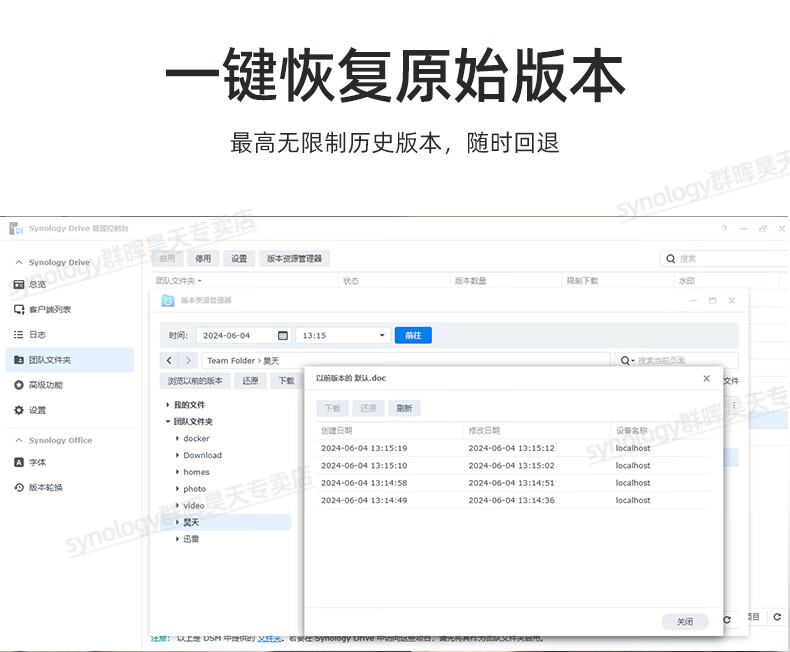
Task: Click the 停用 disable button
Action: (x=203, y=258)
